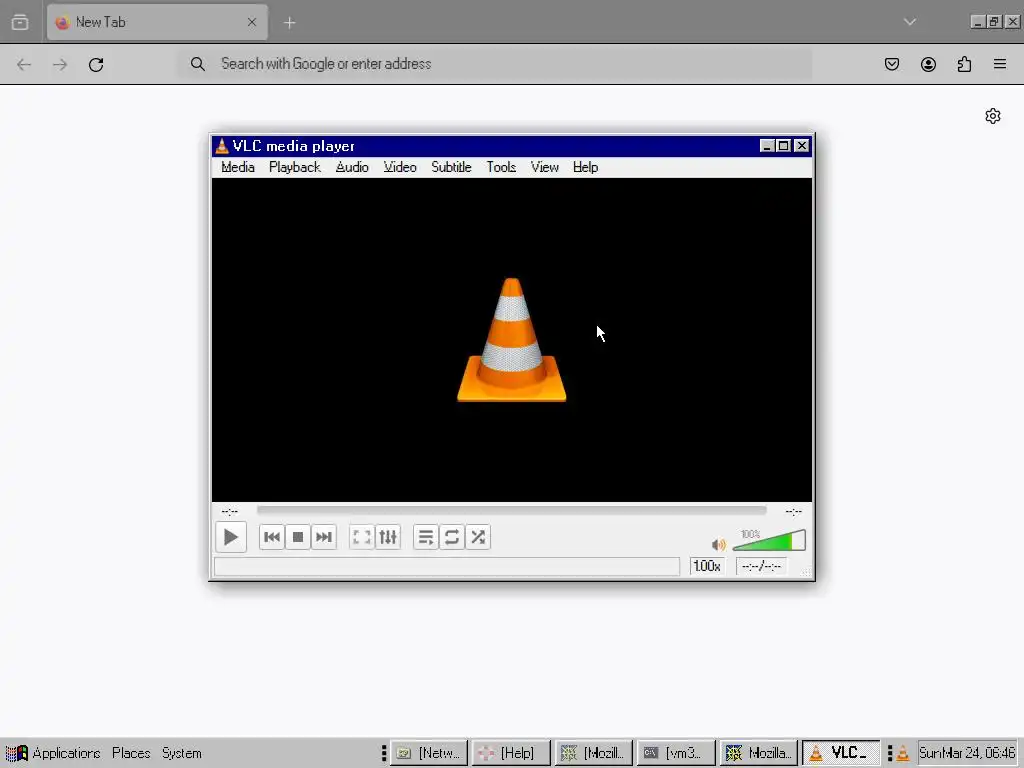Open Firefox Pocket save icon

point(891,64)
